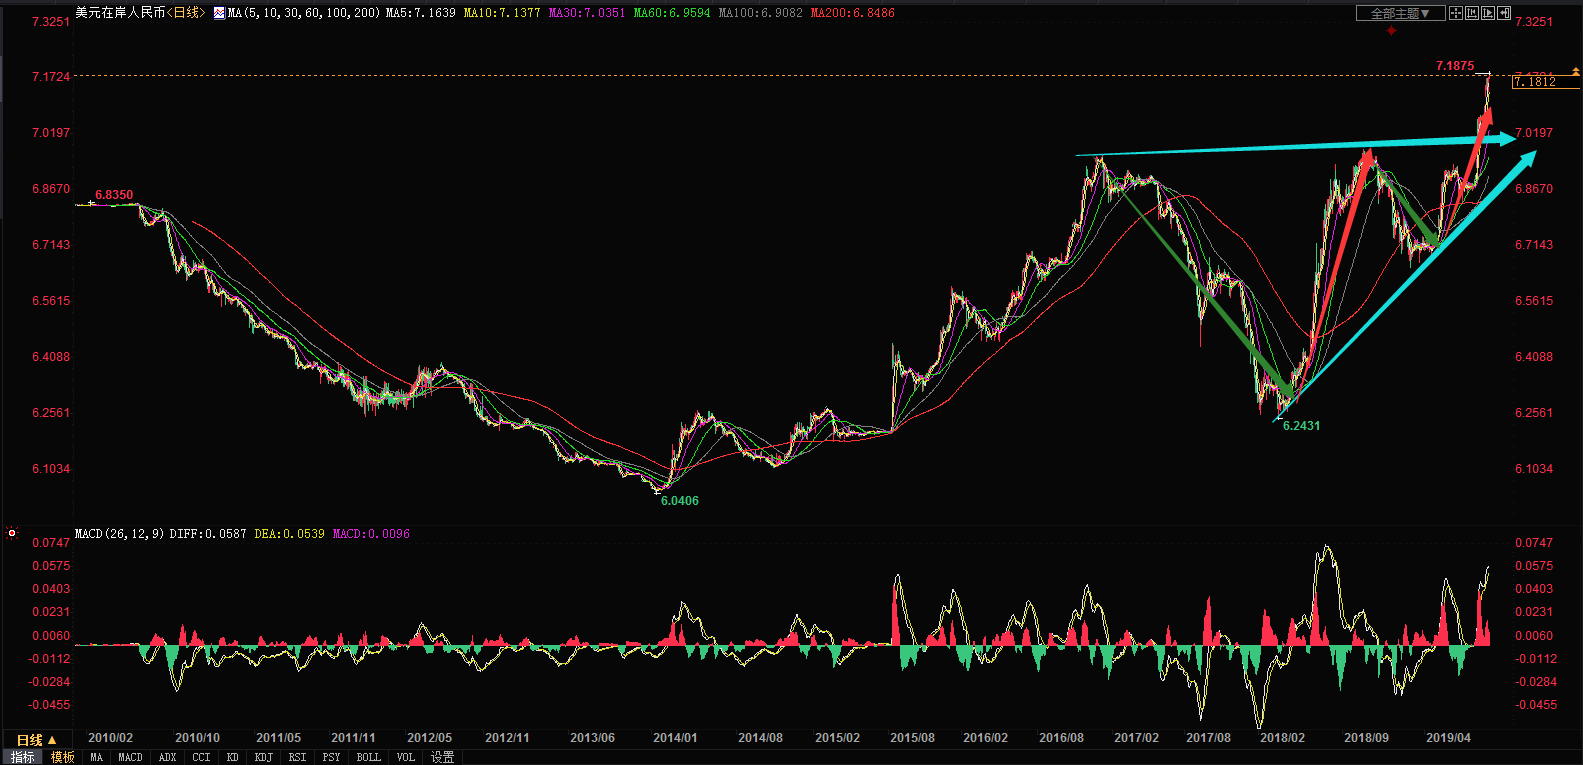Click the gray MA100:6.9082 value
This screenshot has width=1583, height=765.
pyautogui.click(x=761, y=13)
